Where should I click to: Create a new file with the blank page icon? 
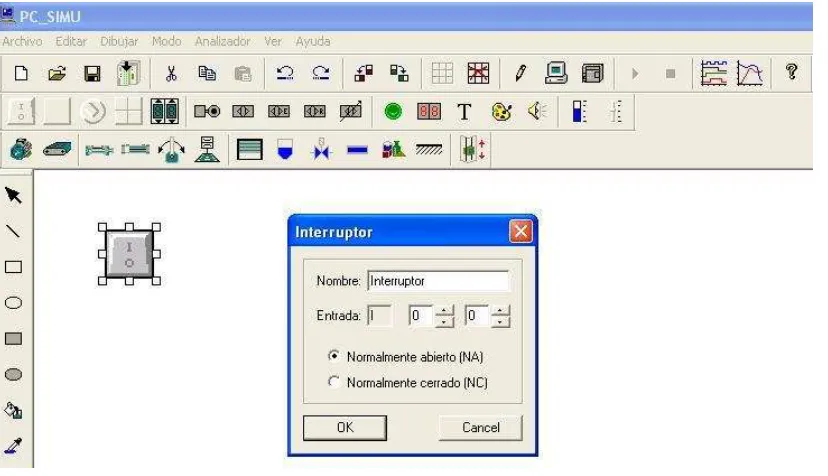coord(21,73)
